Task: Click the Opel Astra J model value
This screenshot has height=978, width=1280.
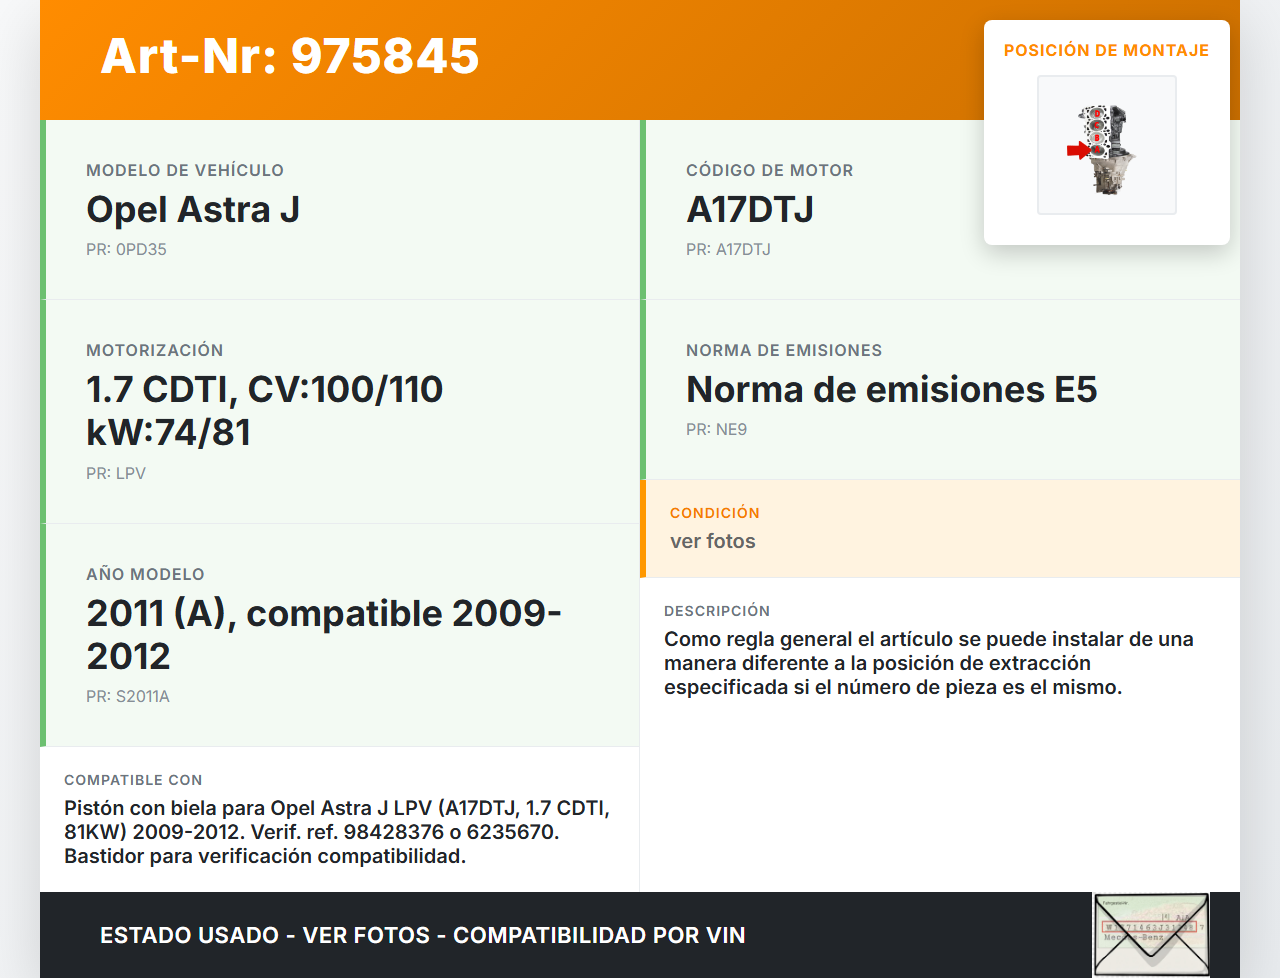Action: click(x=193, y=210)
